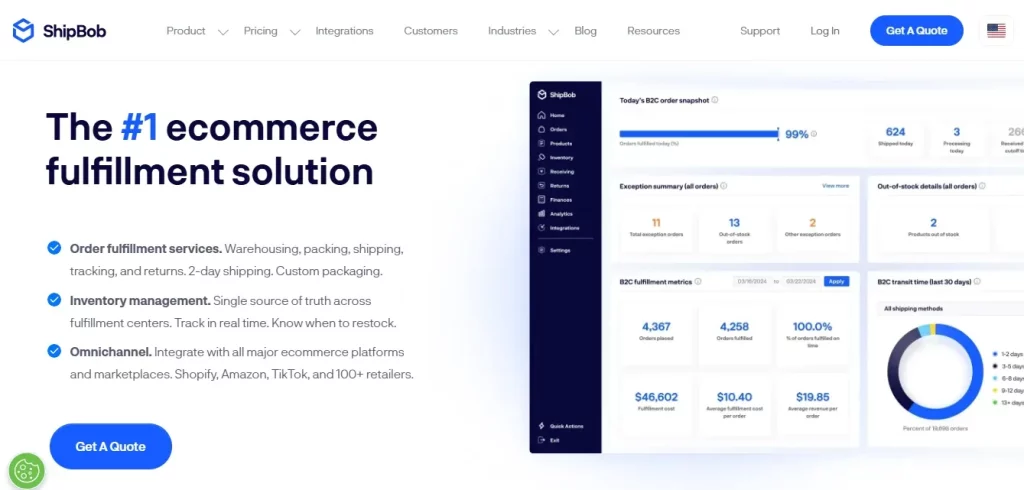Open Receiving in the dashboard sidebar
Image resolution: width=1024 pixels, height=490 pixels.
pyautogui.click(x=556, y=172)
